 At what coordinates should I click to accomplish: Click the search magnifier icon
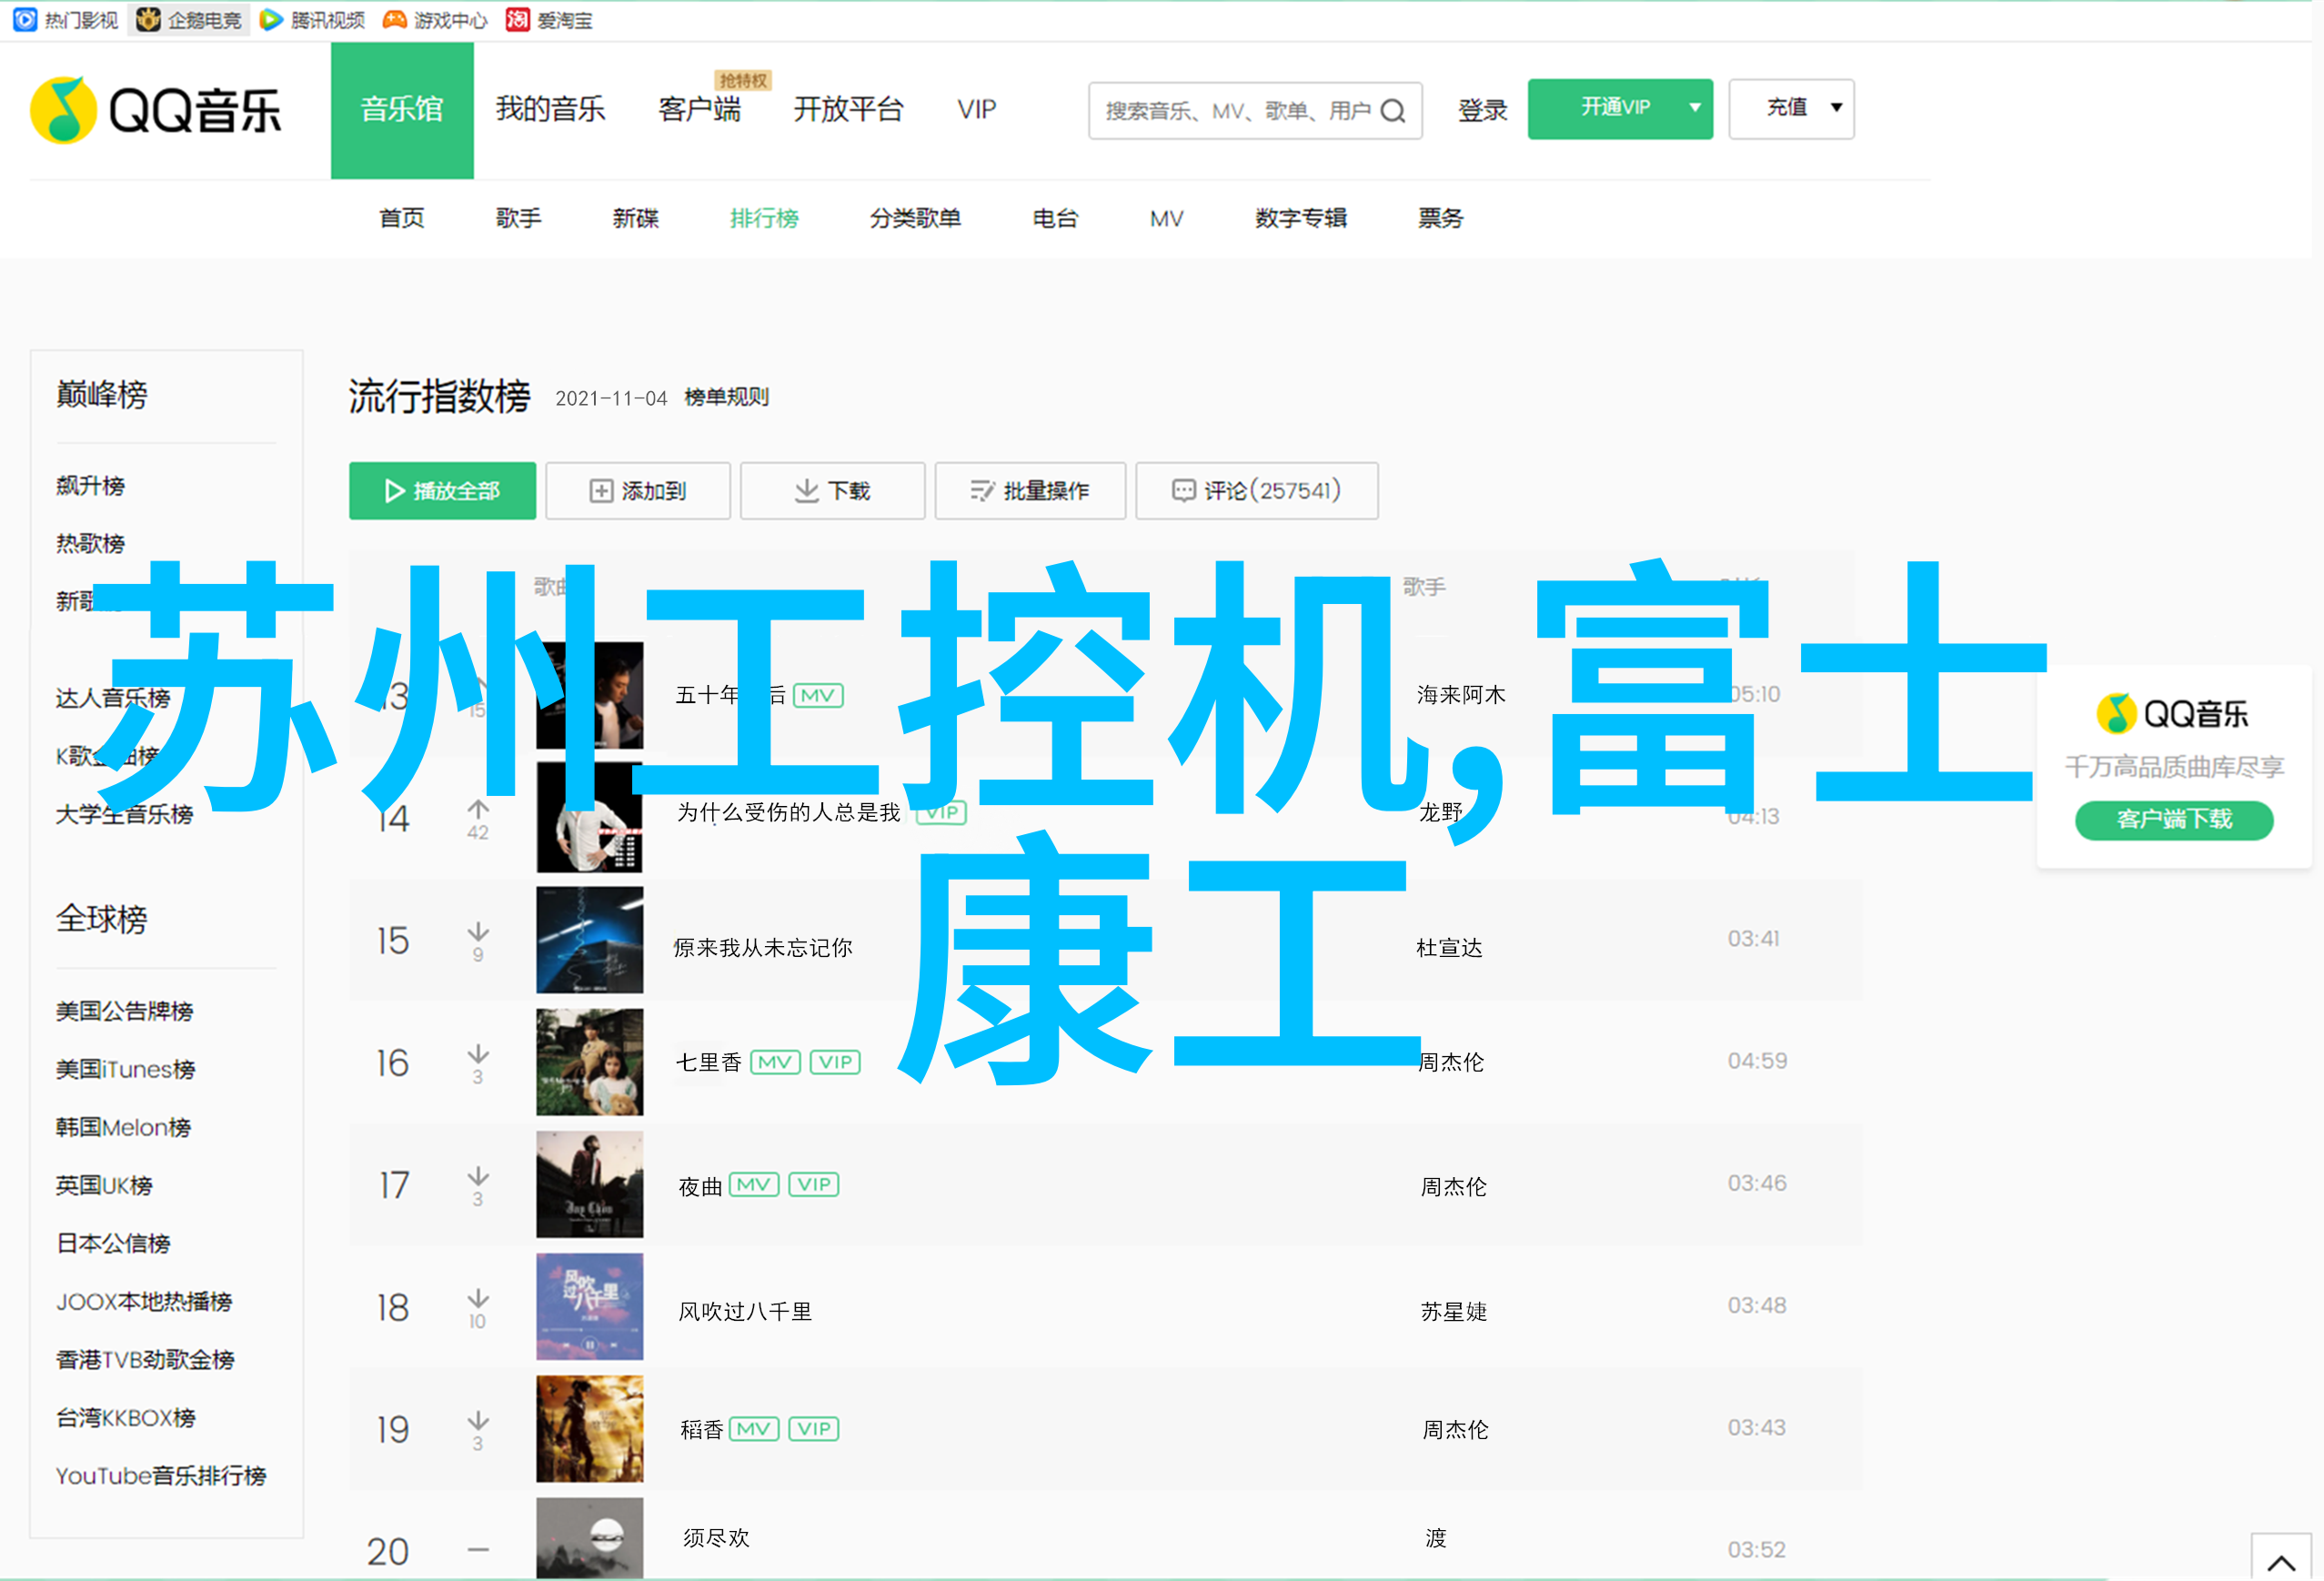1393,111
